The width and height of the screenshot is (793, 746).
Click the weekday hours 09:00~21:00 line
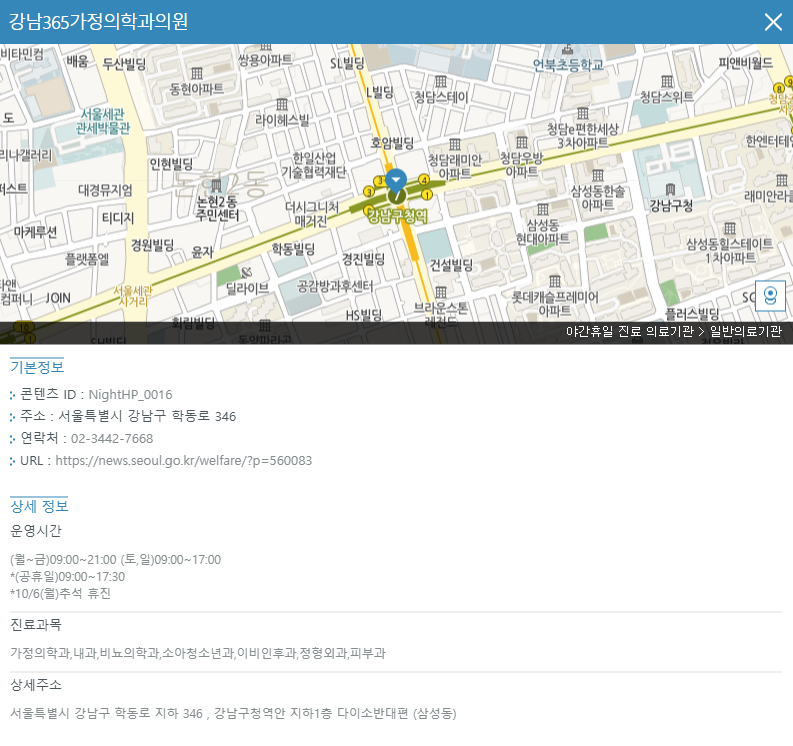click(x=115, y=559)
